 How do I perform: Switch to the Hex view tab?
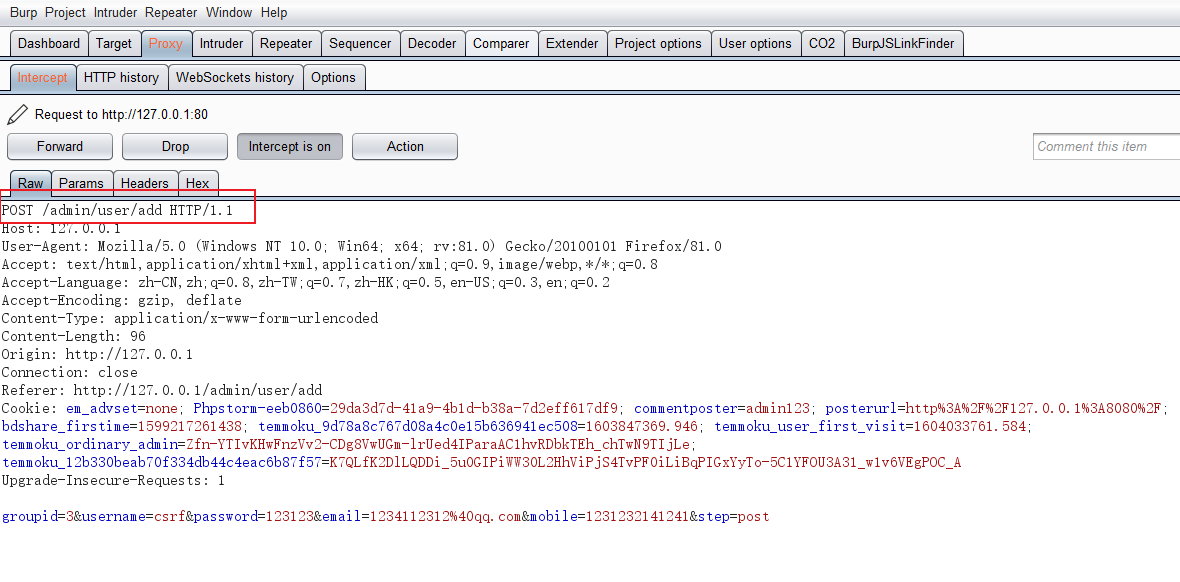(x=197, y=183)
